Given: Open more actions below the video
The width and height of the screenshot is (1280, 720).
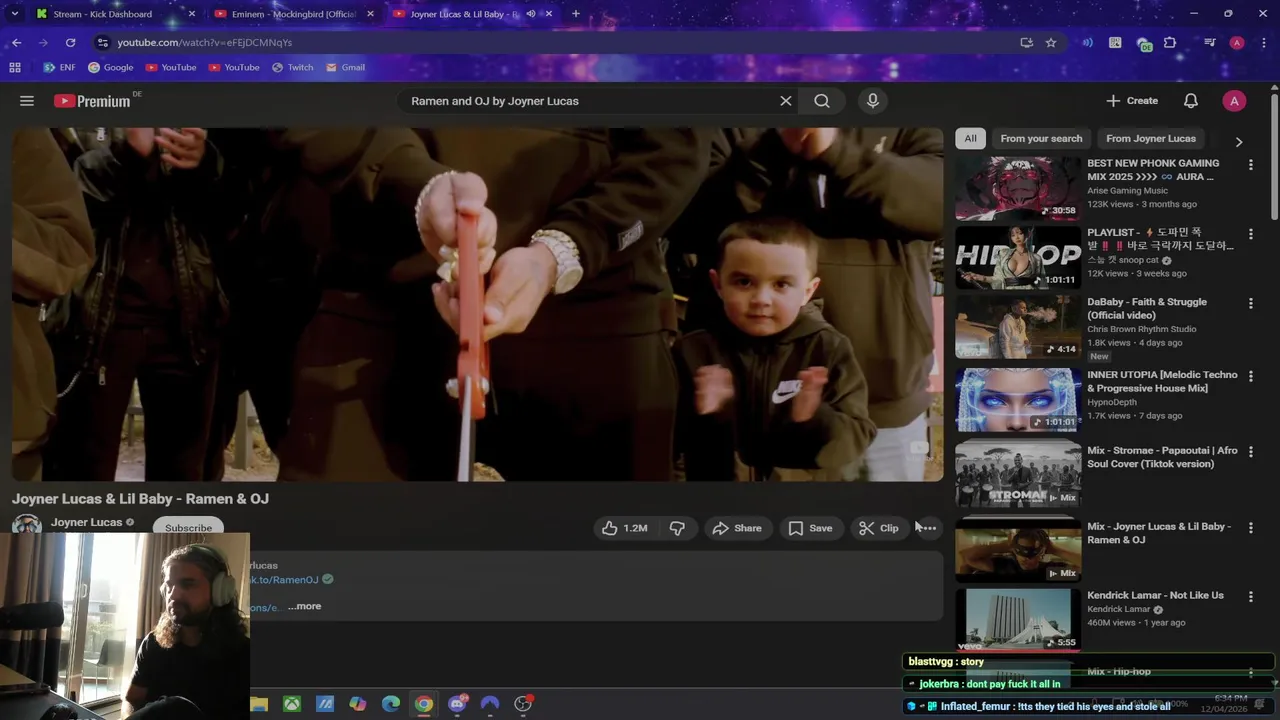Looking at the screenshot, I should (928, 528).
